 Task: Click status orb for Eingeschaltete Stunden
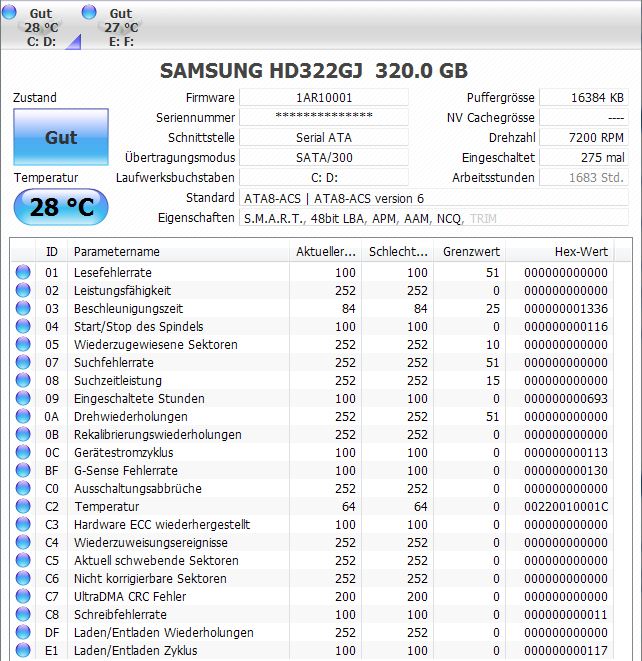point(23,398)
